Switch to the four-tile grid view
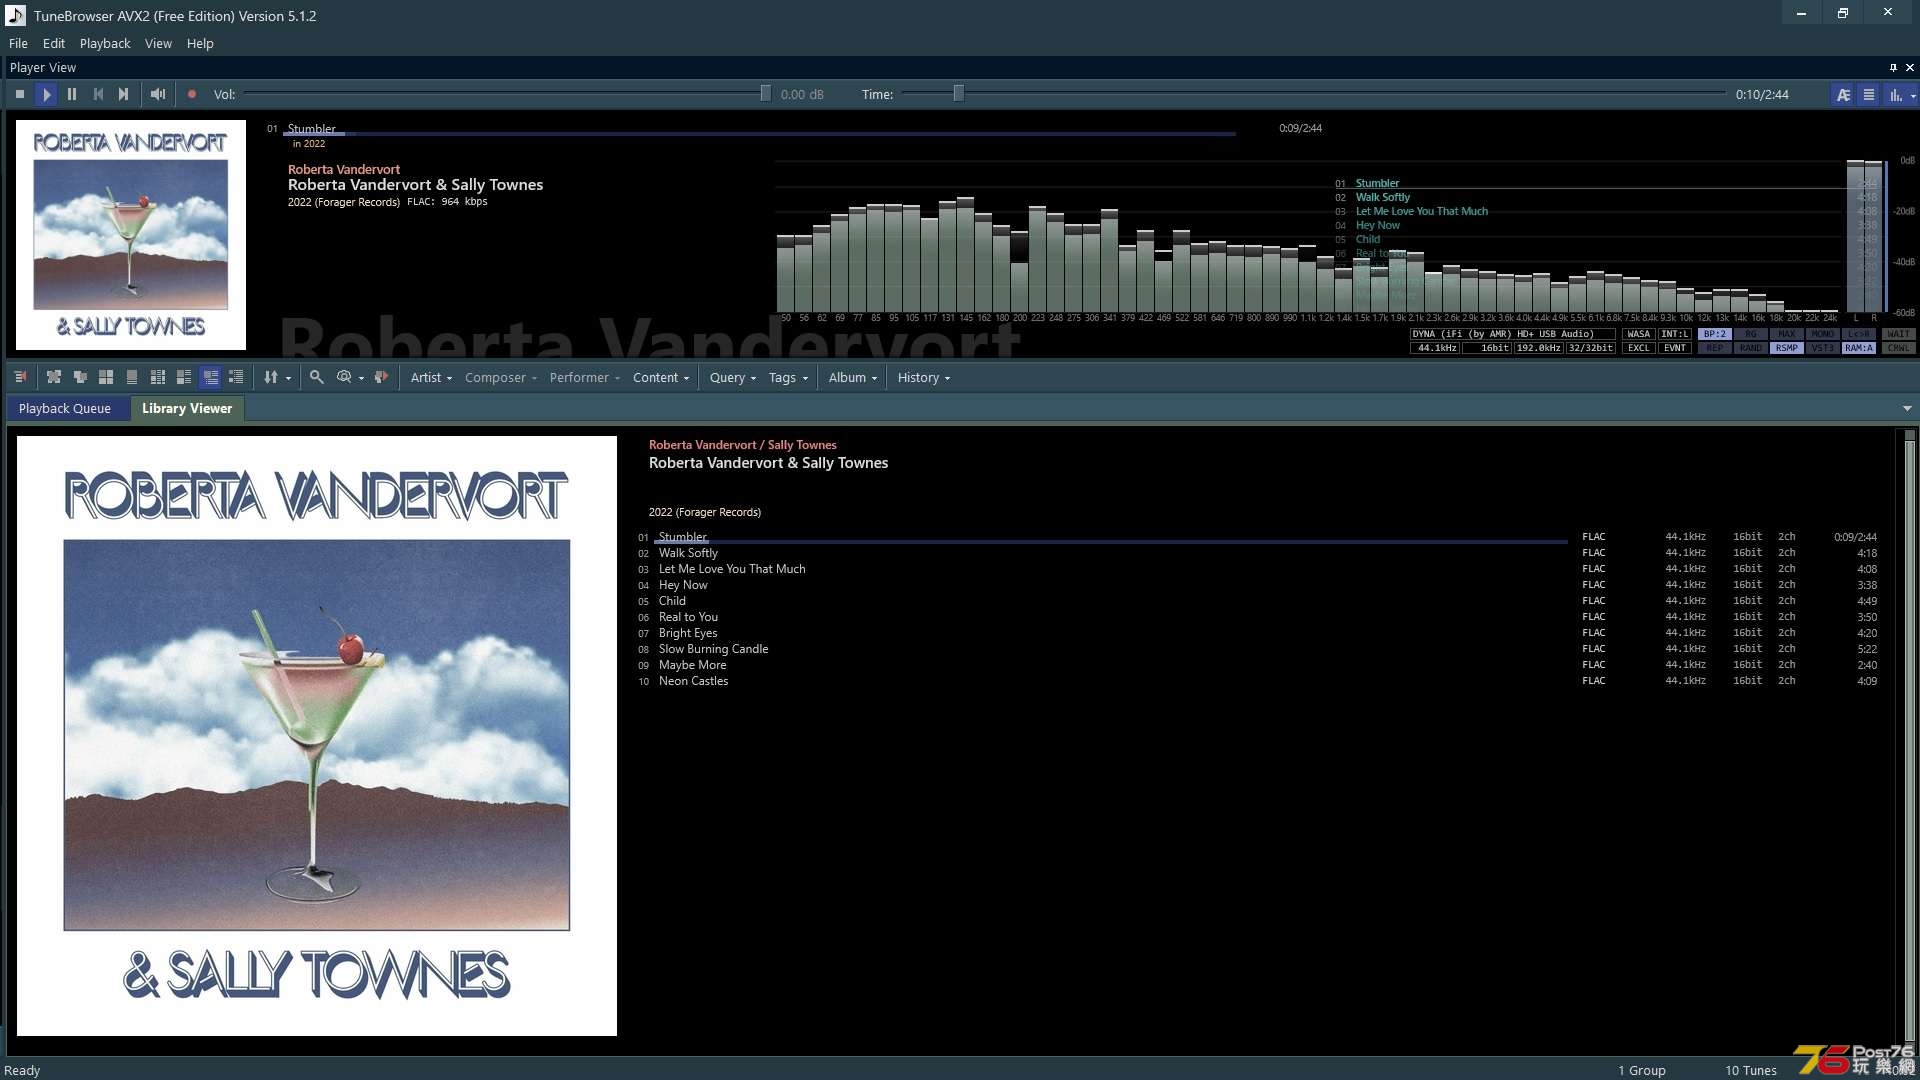1920x1080 pixels. pyautogui.click(x=106, y=377)
